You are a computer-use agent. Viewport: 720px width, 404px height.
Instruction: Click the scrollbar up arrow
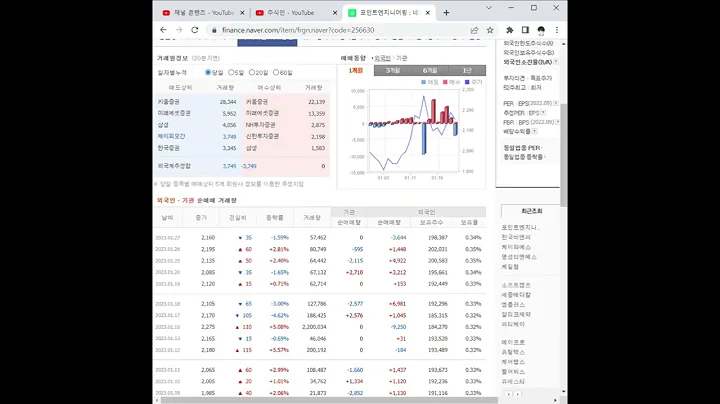pyautogui.click(x=563, y=44)
